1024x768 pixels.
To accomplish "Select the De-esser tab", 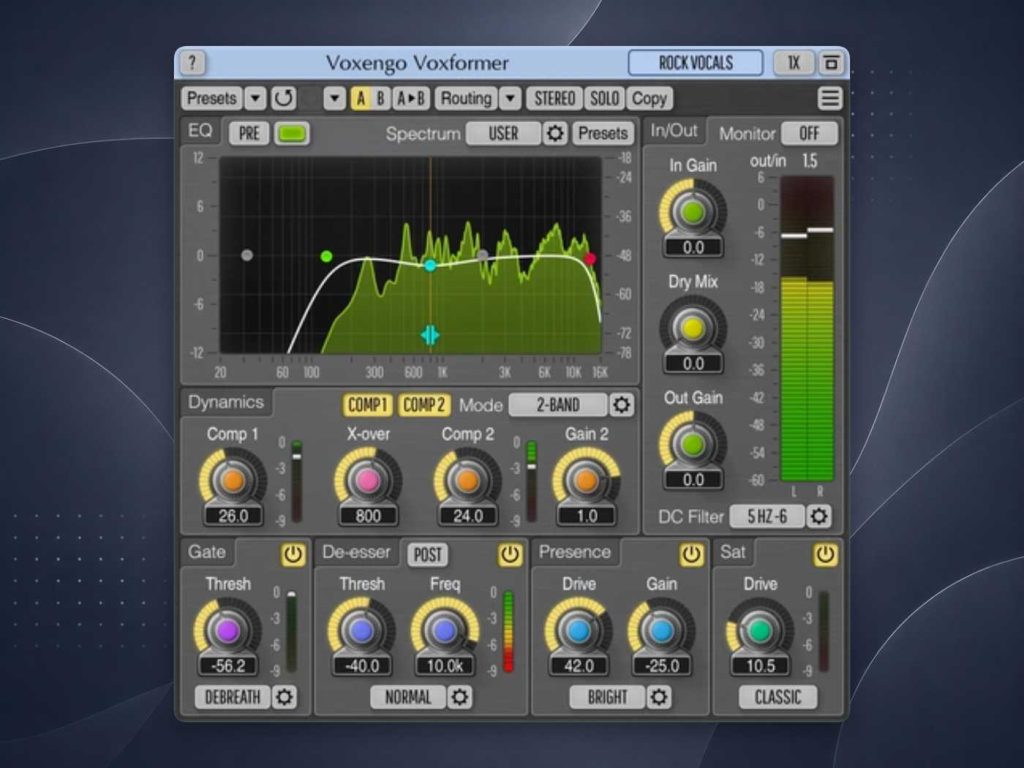I will 357,552.
